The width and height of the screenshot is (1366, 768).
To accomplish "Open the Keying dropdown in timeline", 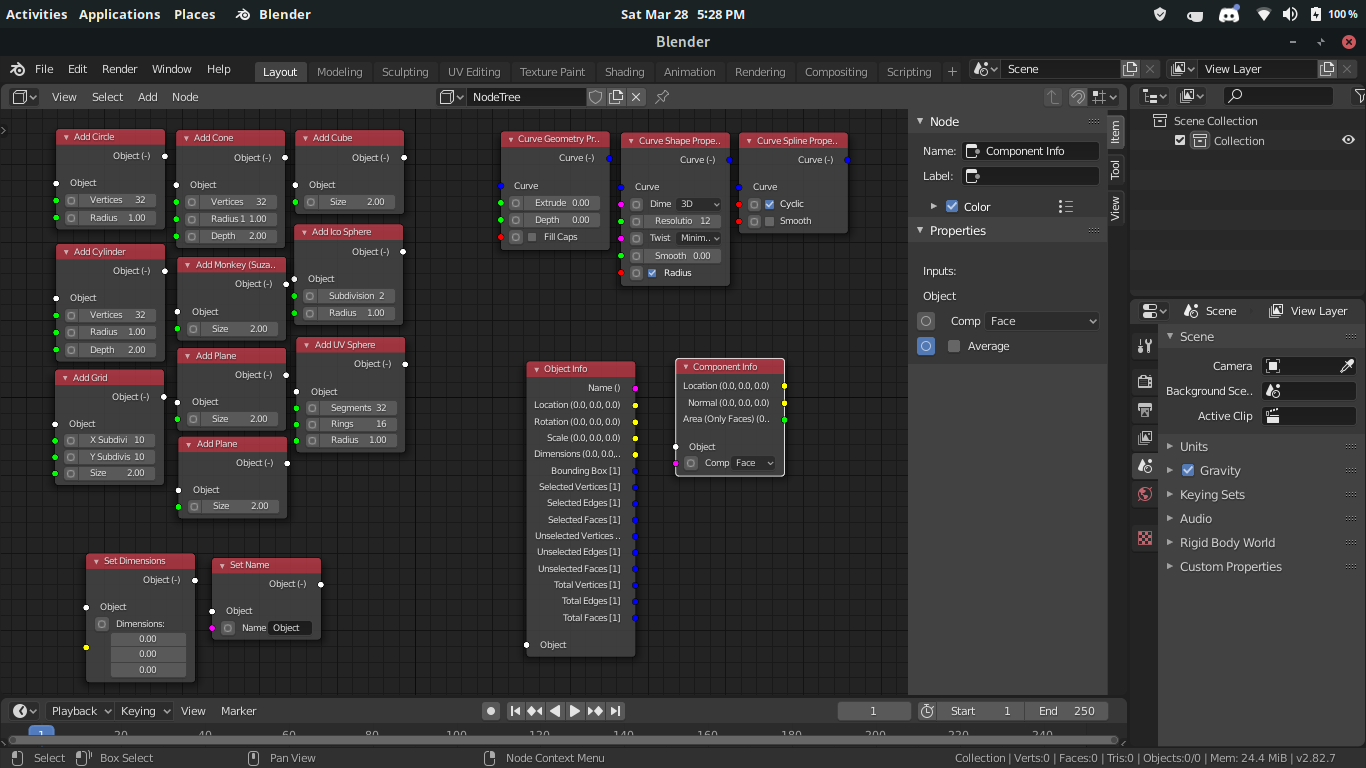I will [146, 711].
